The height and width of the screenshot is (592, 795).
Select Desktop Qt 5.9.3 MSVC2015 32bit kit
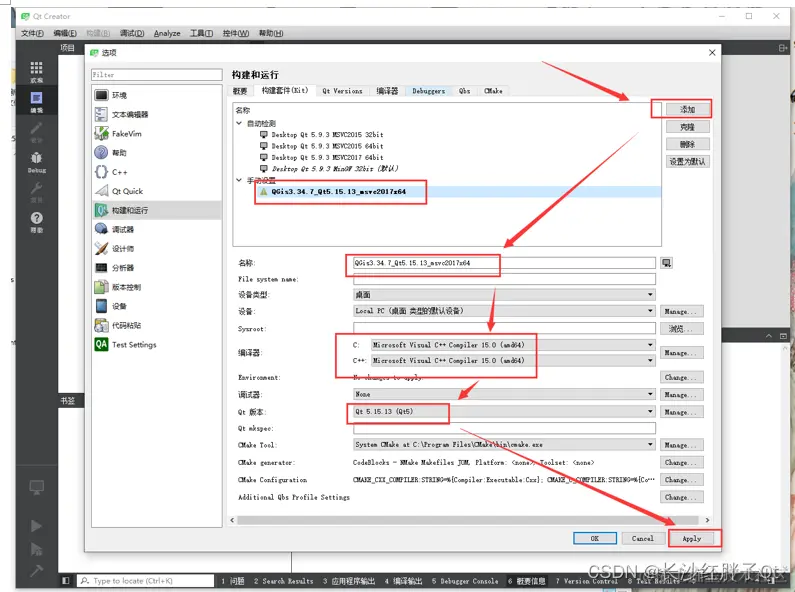coord(327,135)
